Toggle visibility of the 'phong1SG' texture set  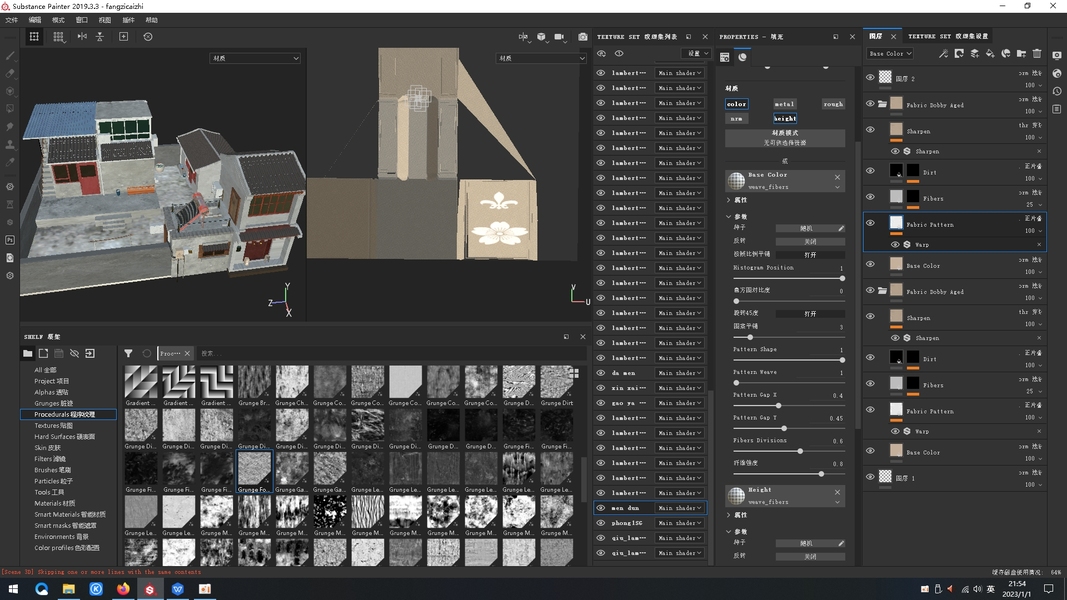tap(600, 522)
